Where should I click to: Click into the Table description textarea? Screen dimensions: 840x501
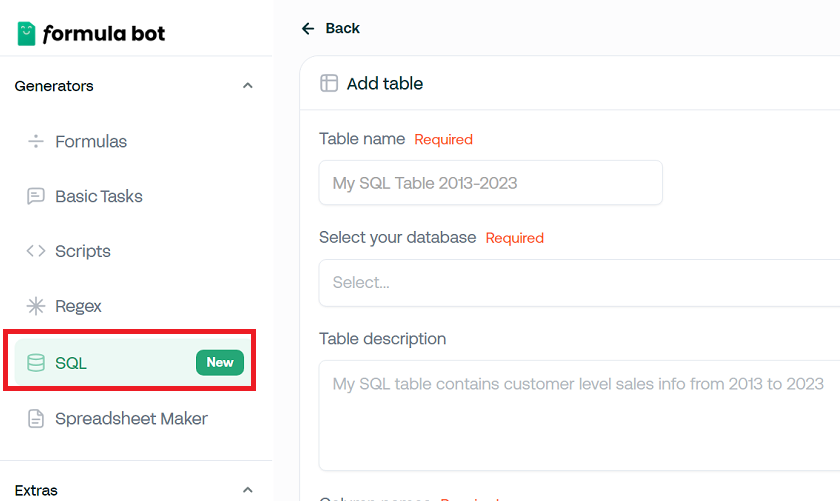[579, 415]
